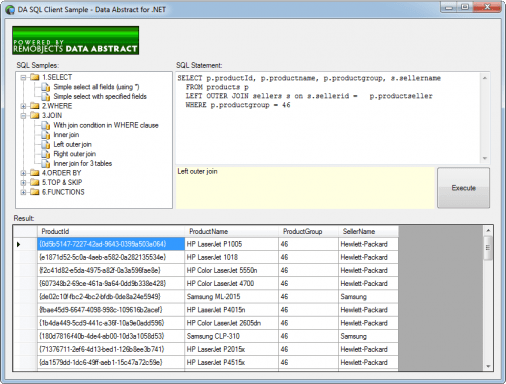Click the result grid vertical scrollbar thumb

pos(488,248)
